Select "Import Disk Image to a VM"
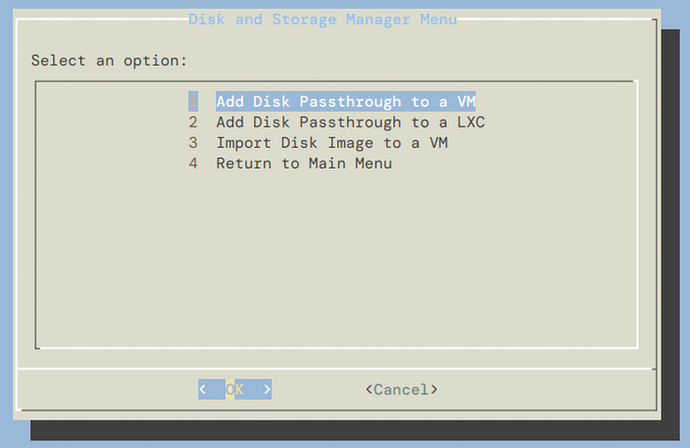Image resolution: width=690 pixels, height=448 pixels. point(332,143)
